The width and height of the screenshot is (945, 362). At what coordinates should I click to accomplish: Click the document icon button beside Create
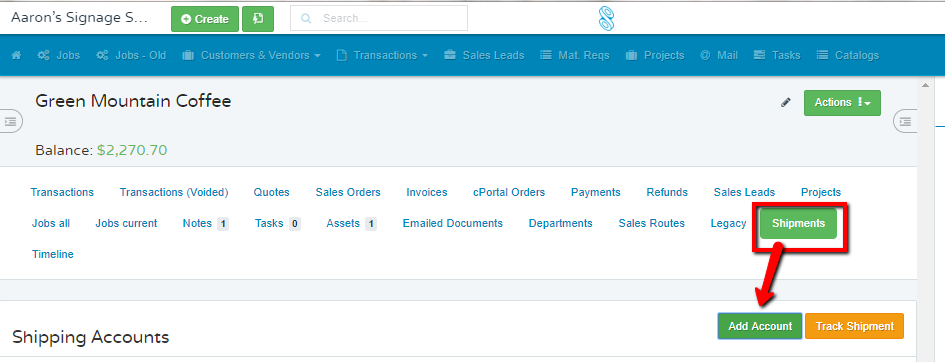(258, 19)
